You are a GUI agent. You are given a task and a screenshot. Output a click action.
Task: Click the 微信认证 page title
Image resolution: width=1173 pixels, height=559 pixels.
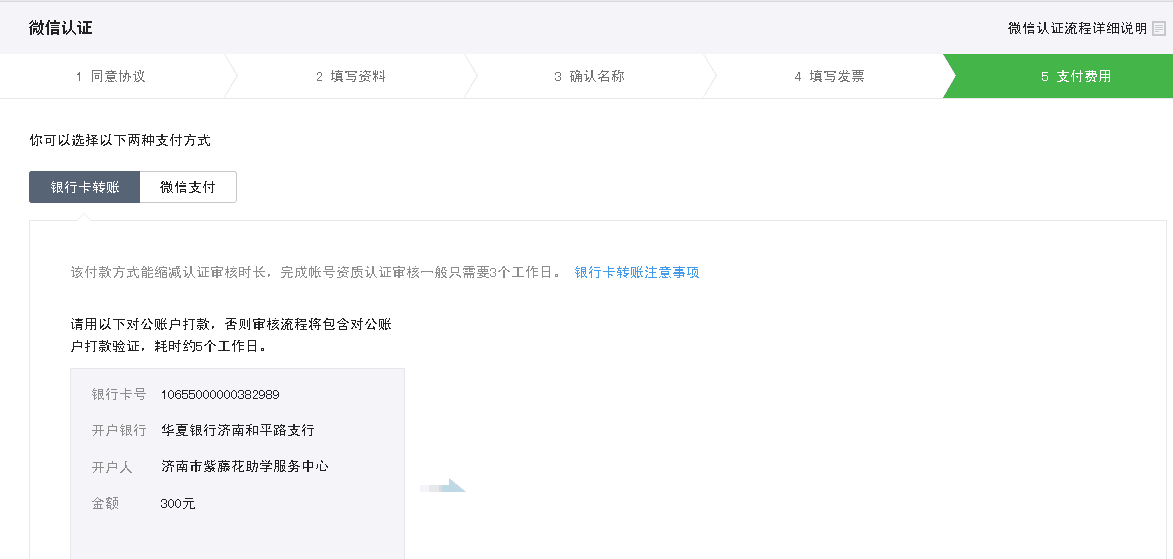click(61, 28)
